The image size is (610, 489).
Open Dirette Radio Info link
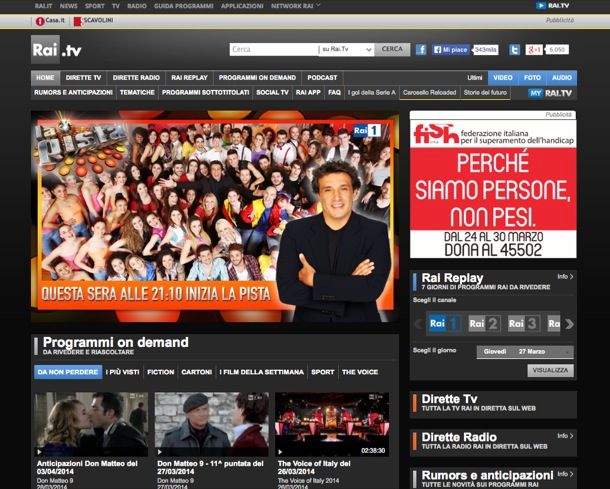[565, 436]
